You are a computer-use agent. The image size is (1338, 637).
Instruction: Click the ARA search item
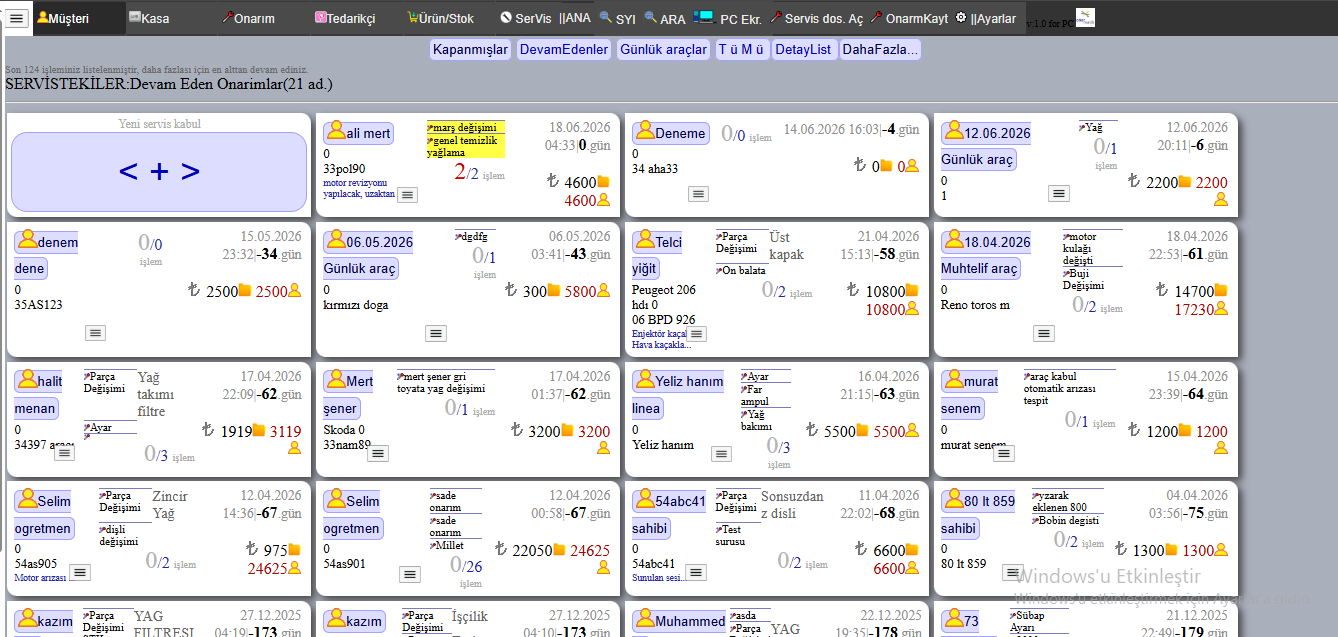(x=665, y=18)
